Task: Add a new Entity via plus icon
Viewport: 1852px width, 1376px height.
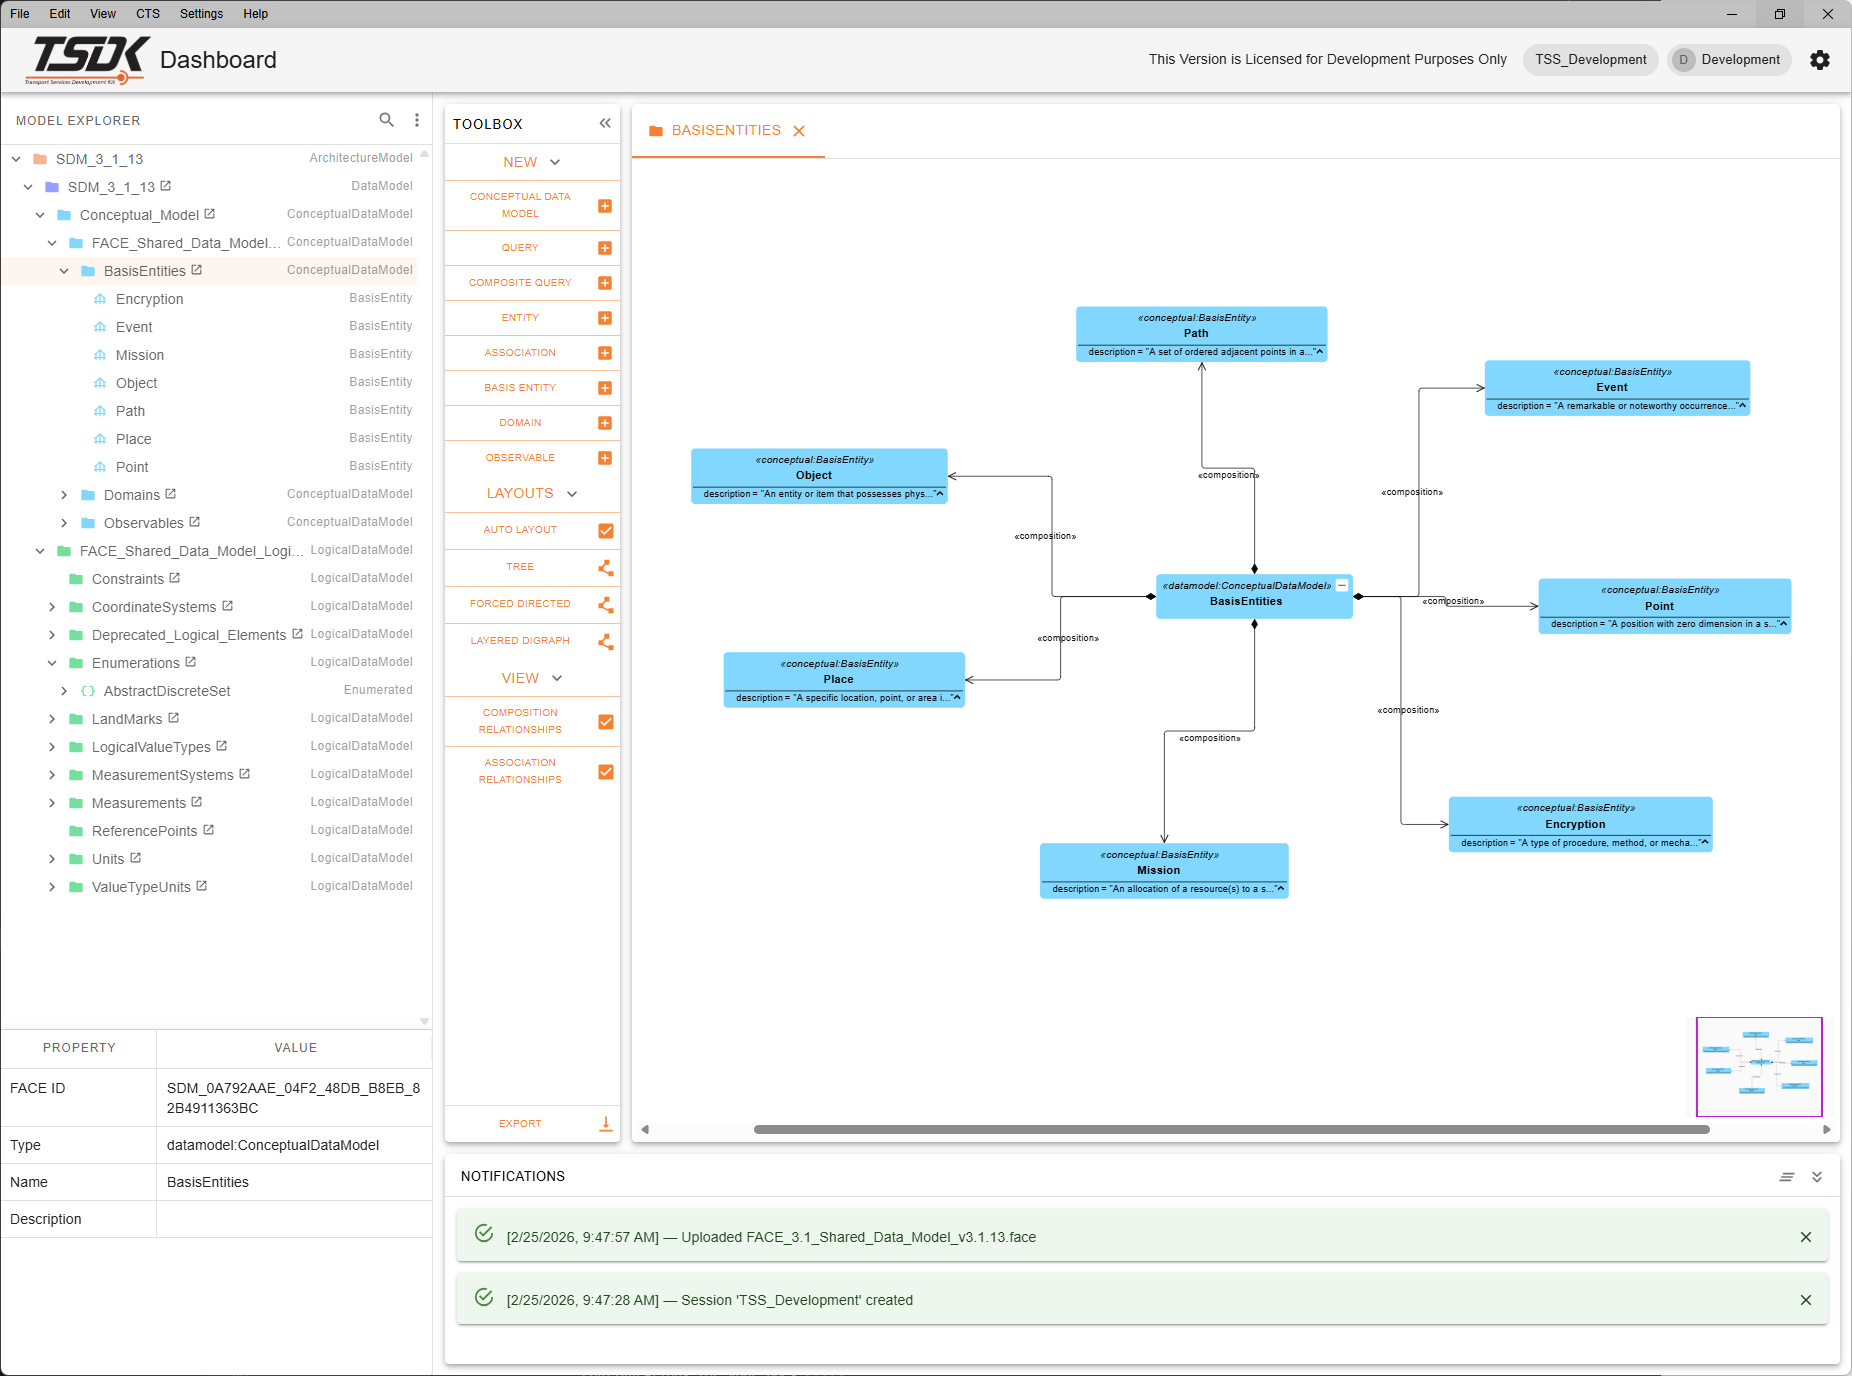Action: [605, 318]
